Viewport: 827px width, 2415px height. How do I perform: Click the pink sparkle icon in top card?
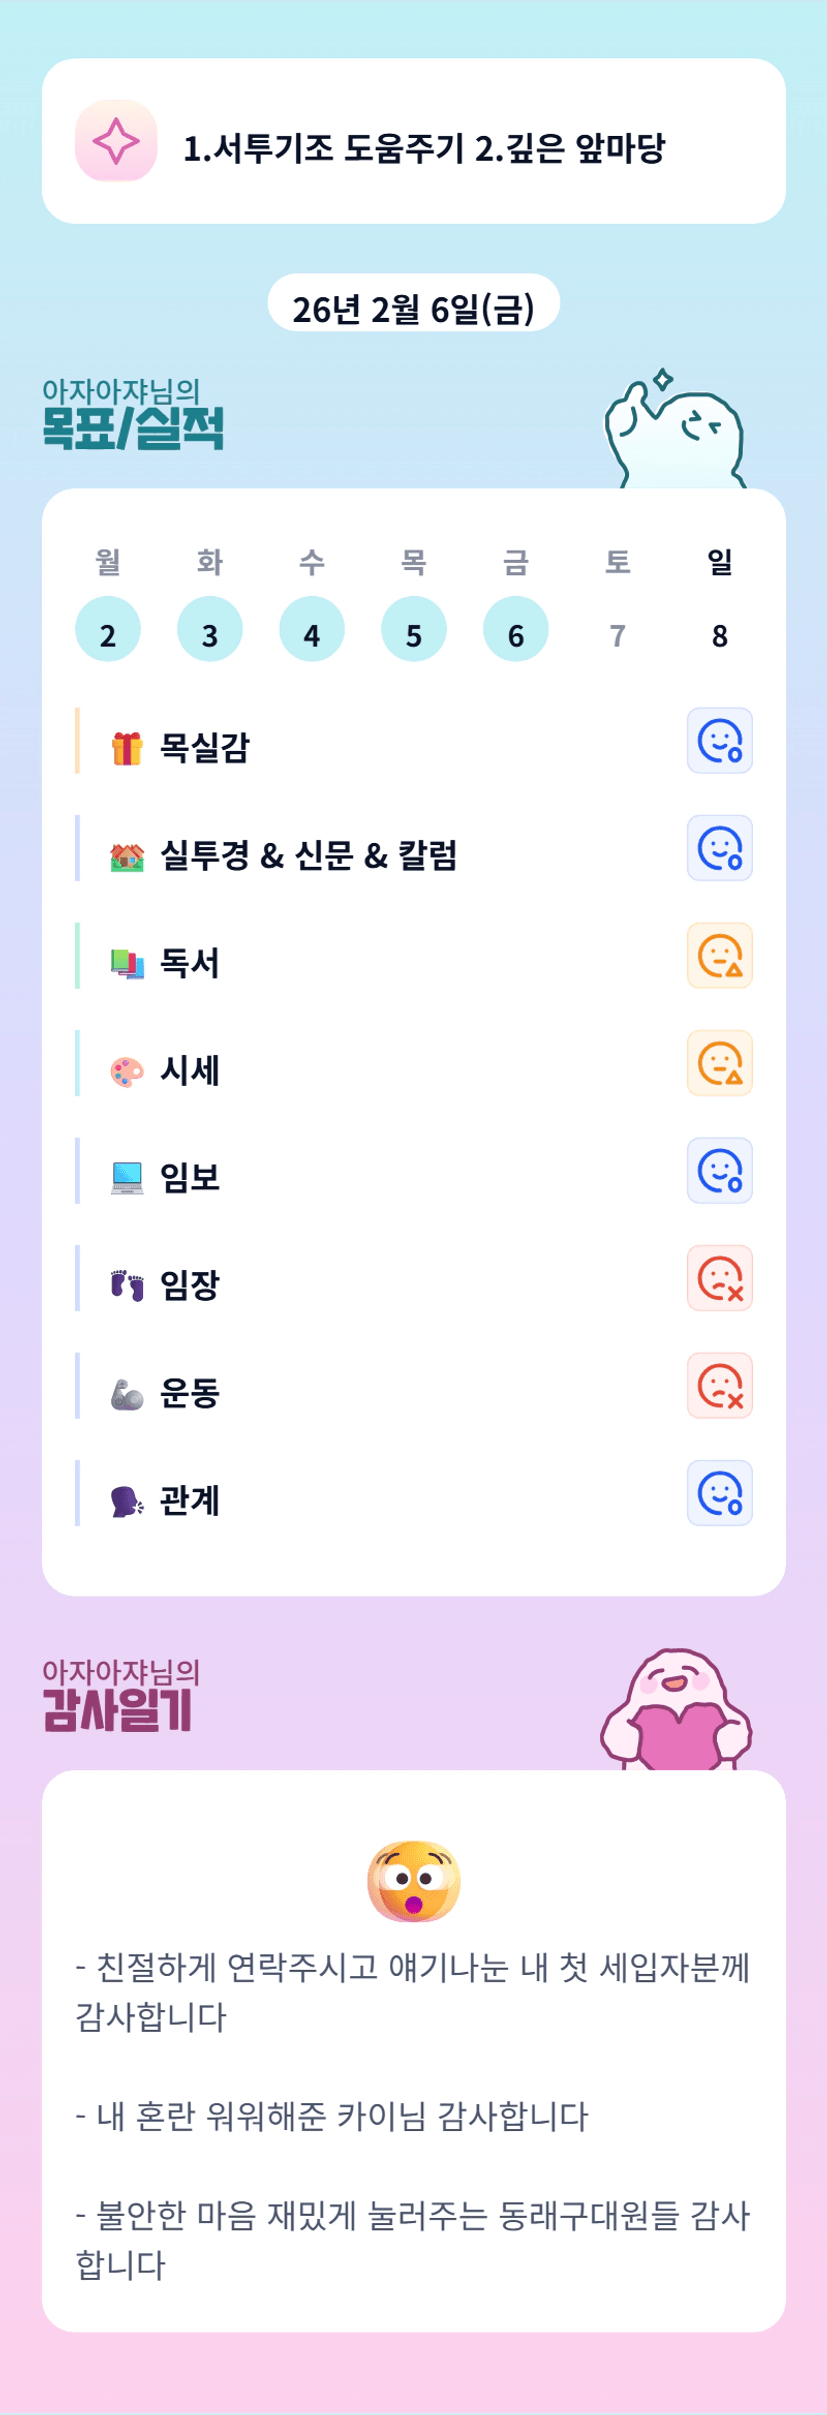(116, 141)
